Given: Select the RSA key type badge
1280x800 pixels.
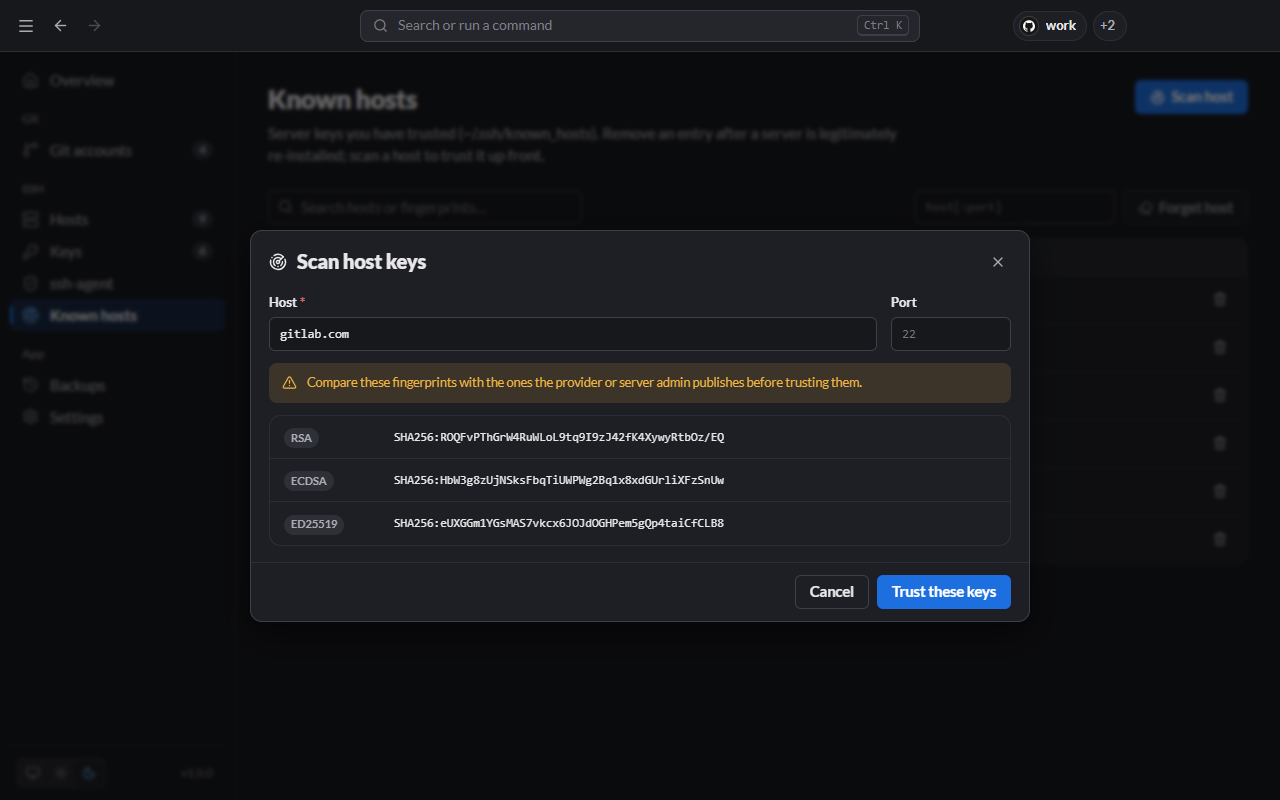Looking at the screenshot, I should (301, 438).
